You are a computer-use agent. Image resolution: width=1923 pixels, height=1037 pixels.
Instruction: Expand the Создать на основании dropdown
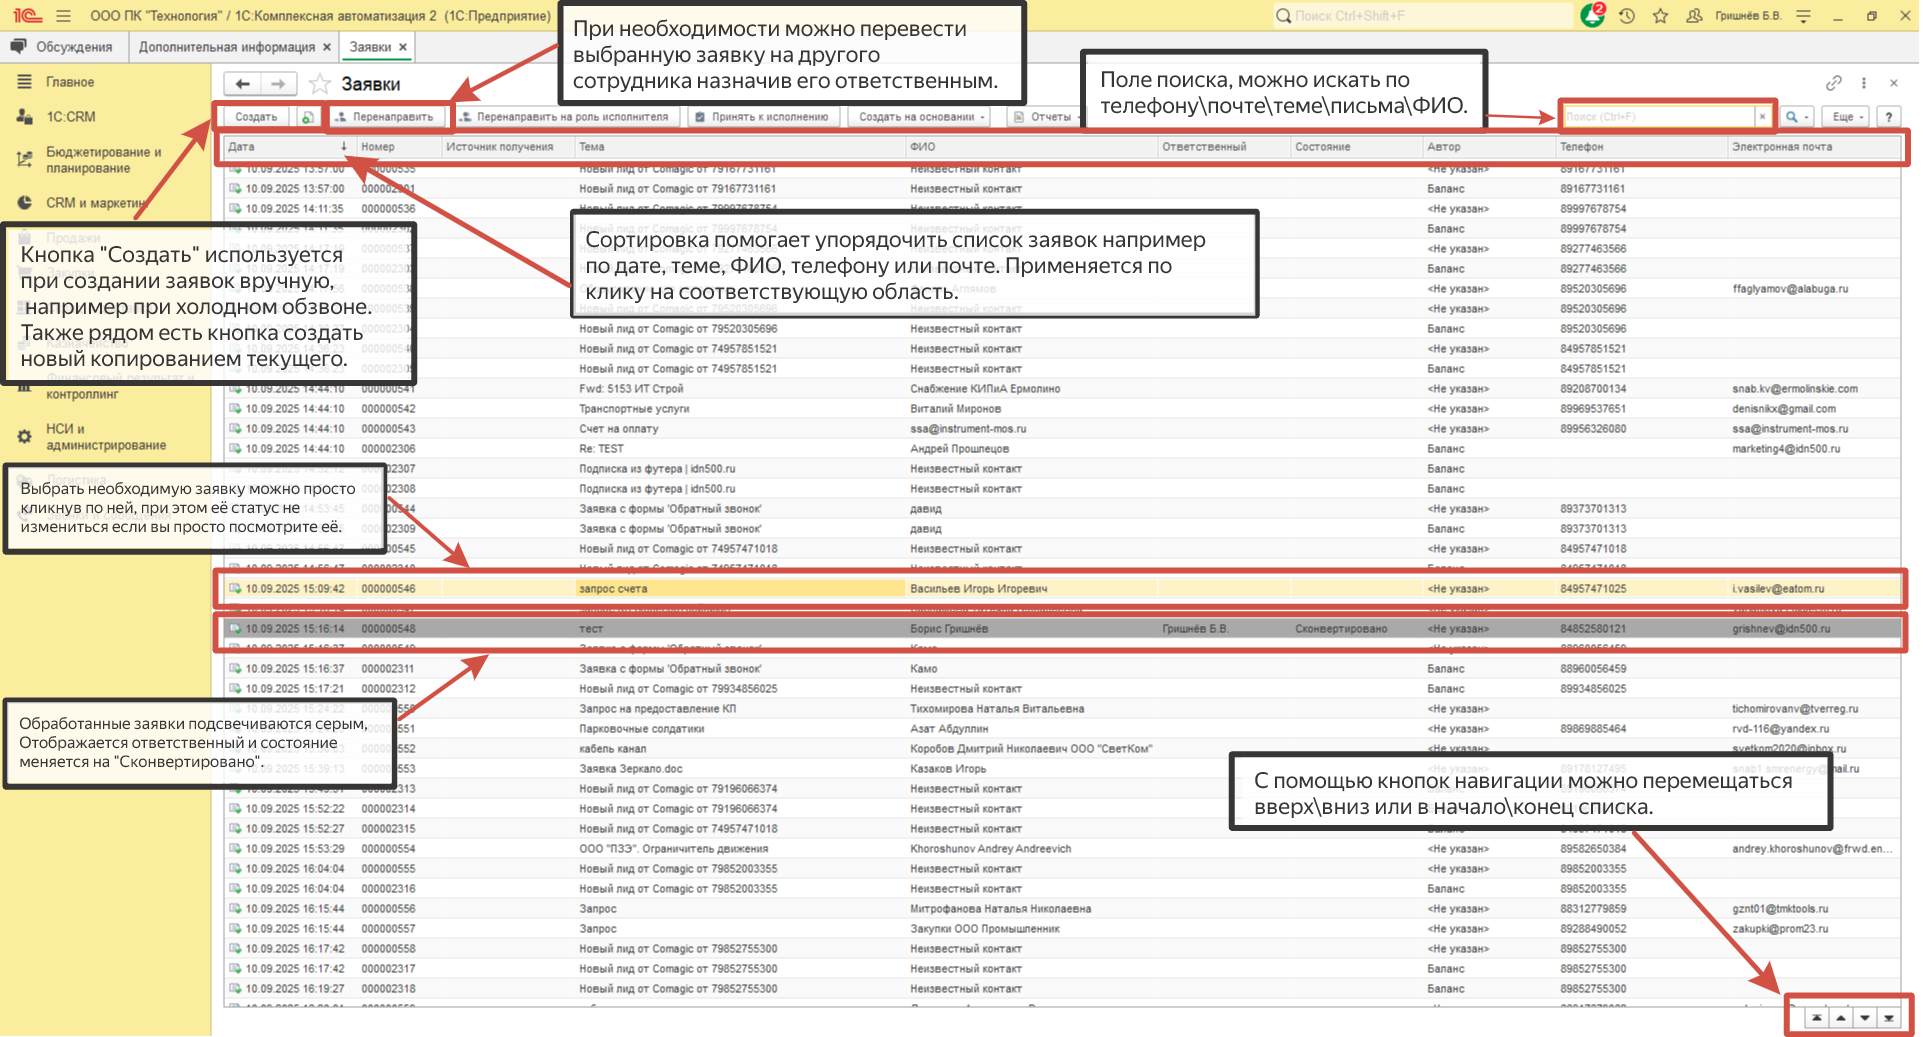point(921,117)
